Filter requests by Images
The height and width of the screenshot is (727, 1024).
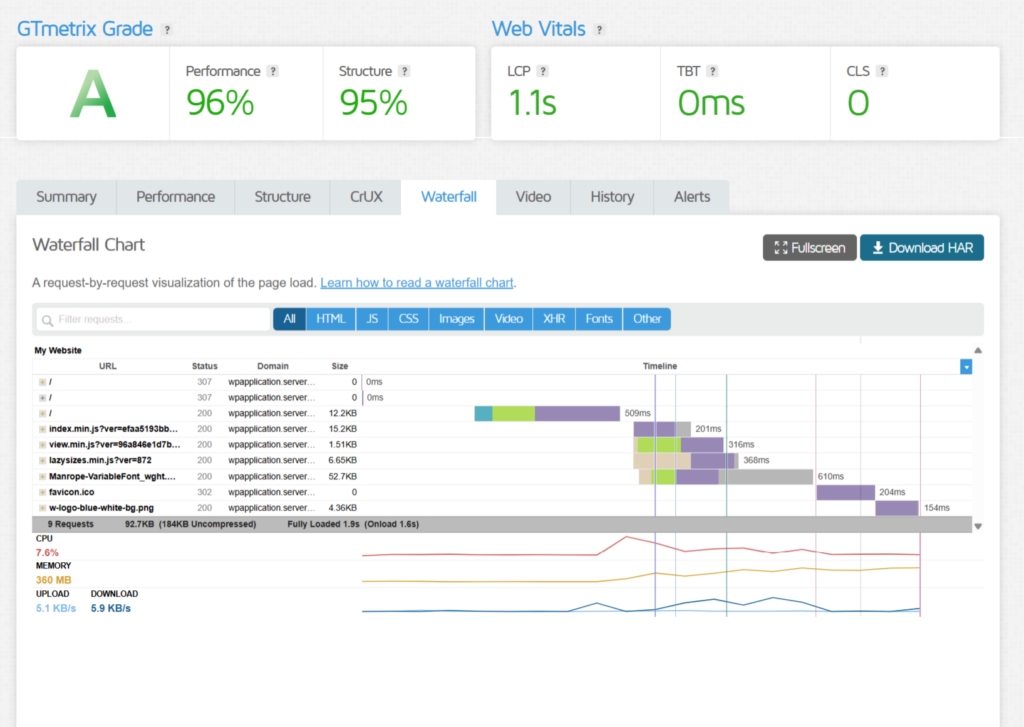pos(456,319)
